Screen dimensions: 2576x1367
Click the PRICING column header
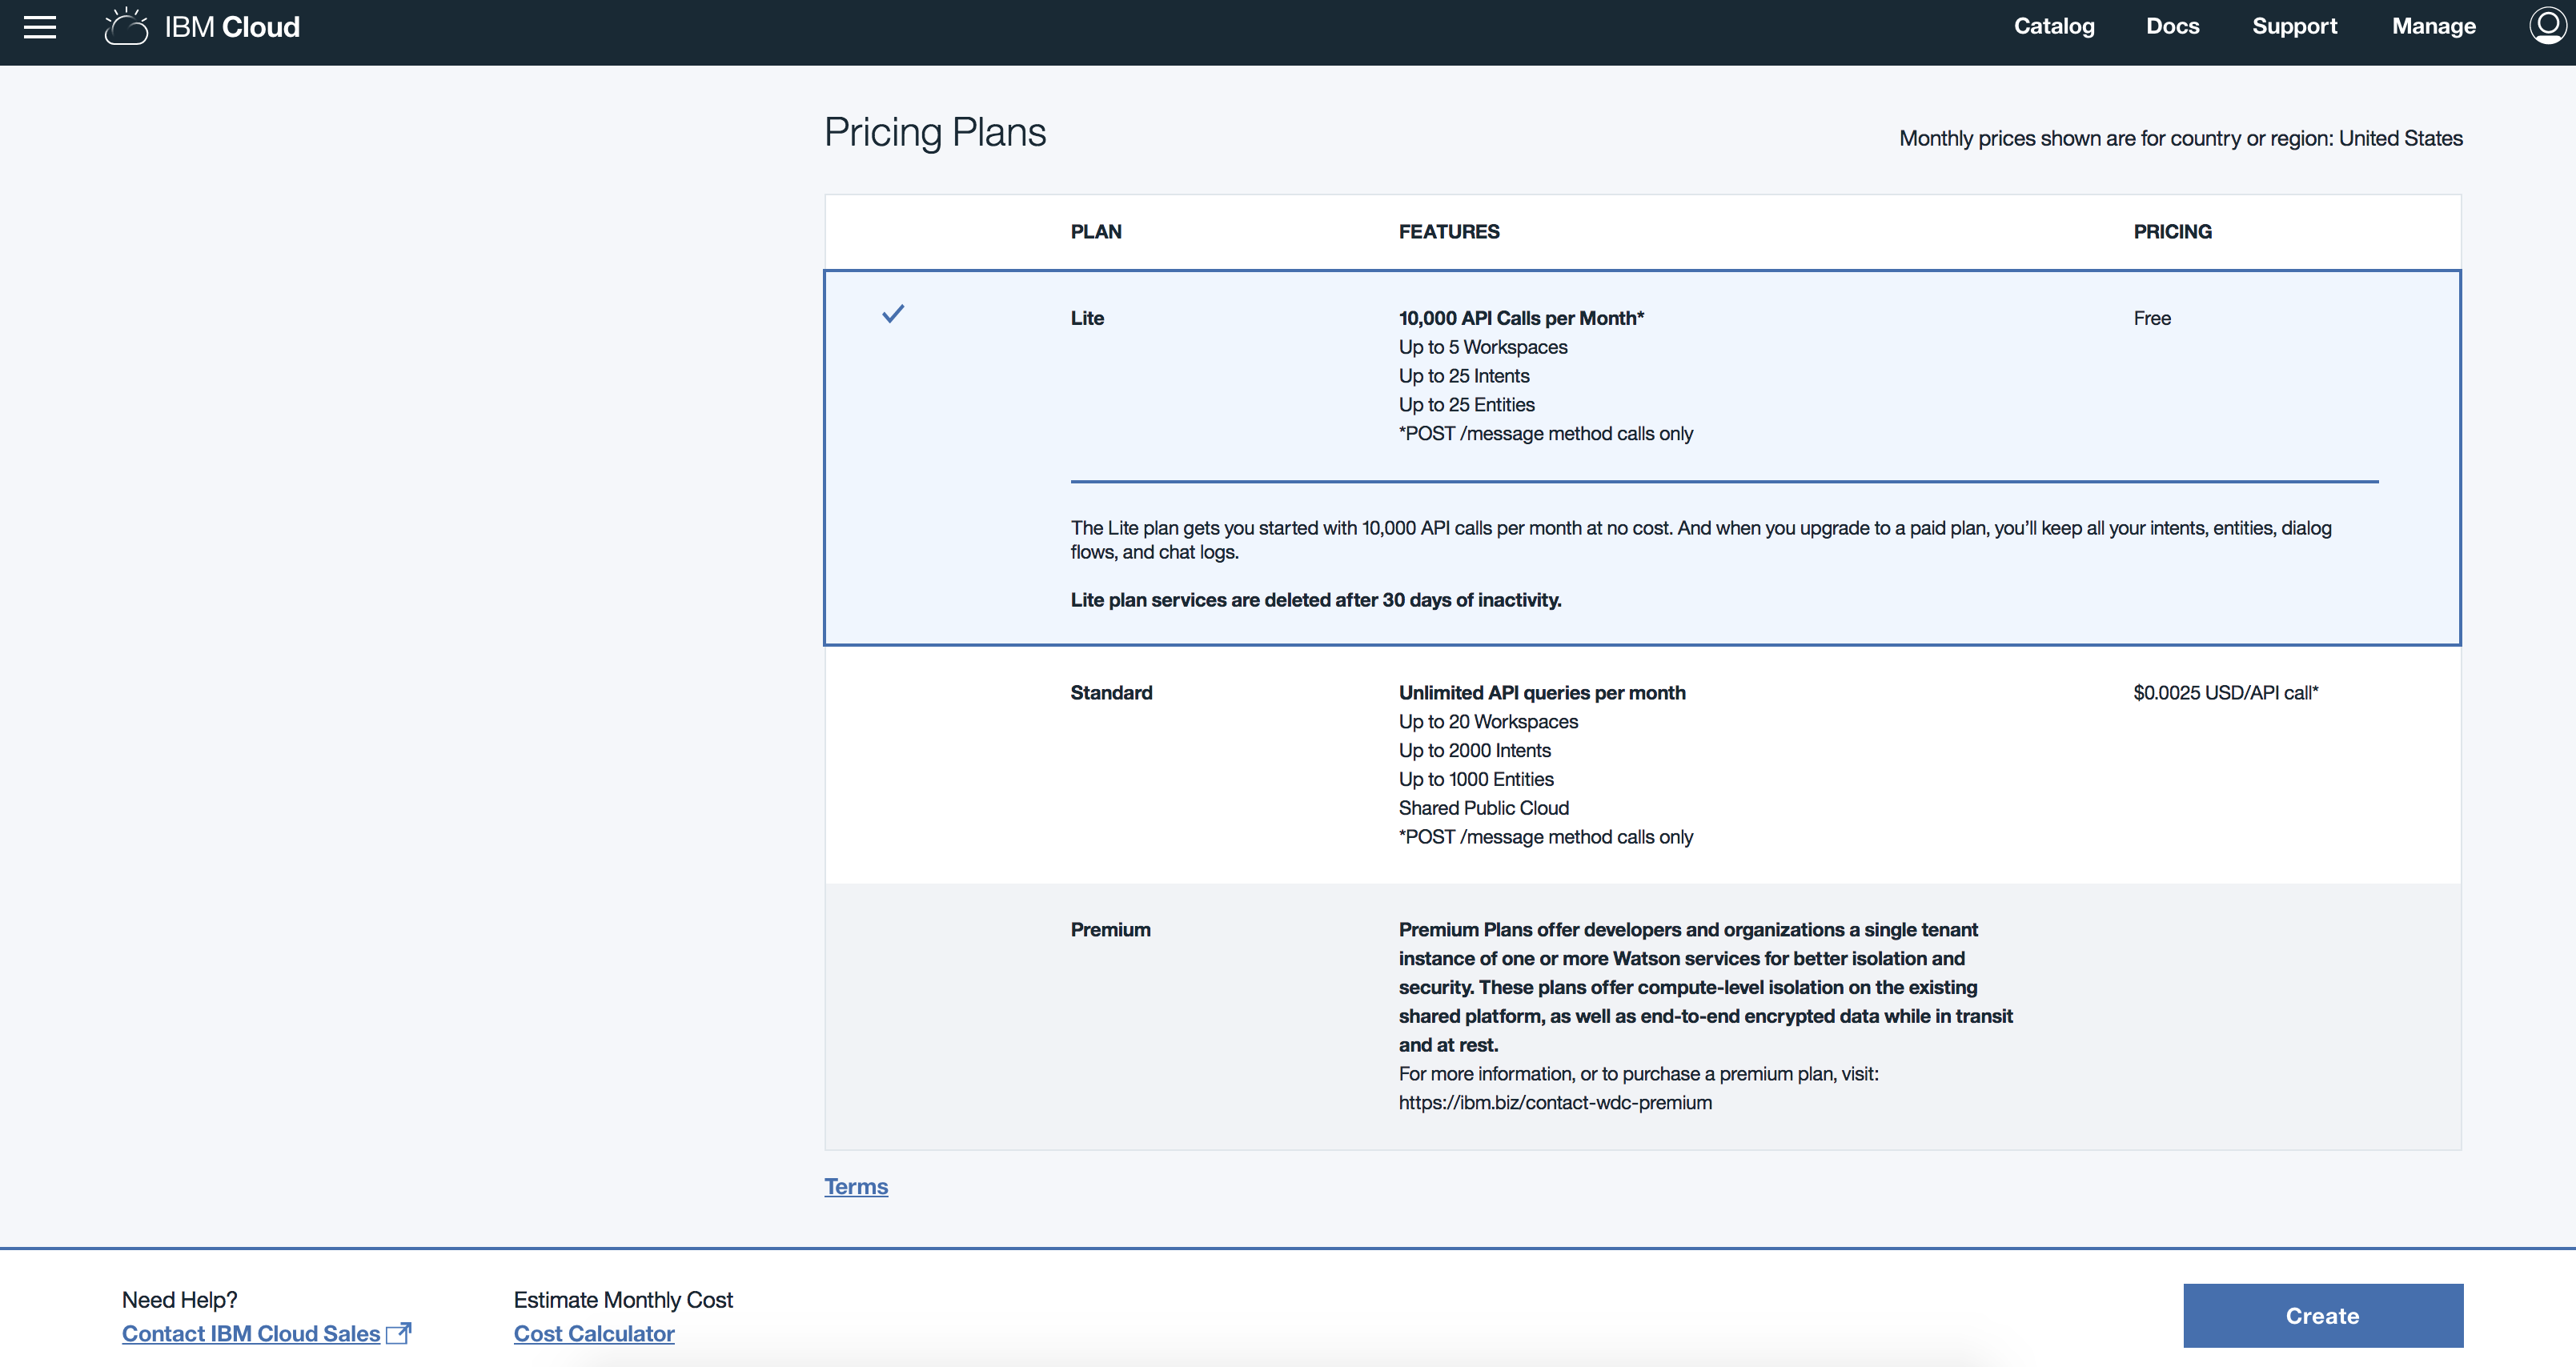2172,232
